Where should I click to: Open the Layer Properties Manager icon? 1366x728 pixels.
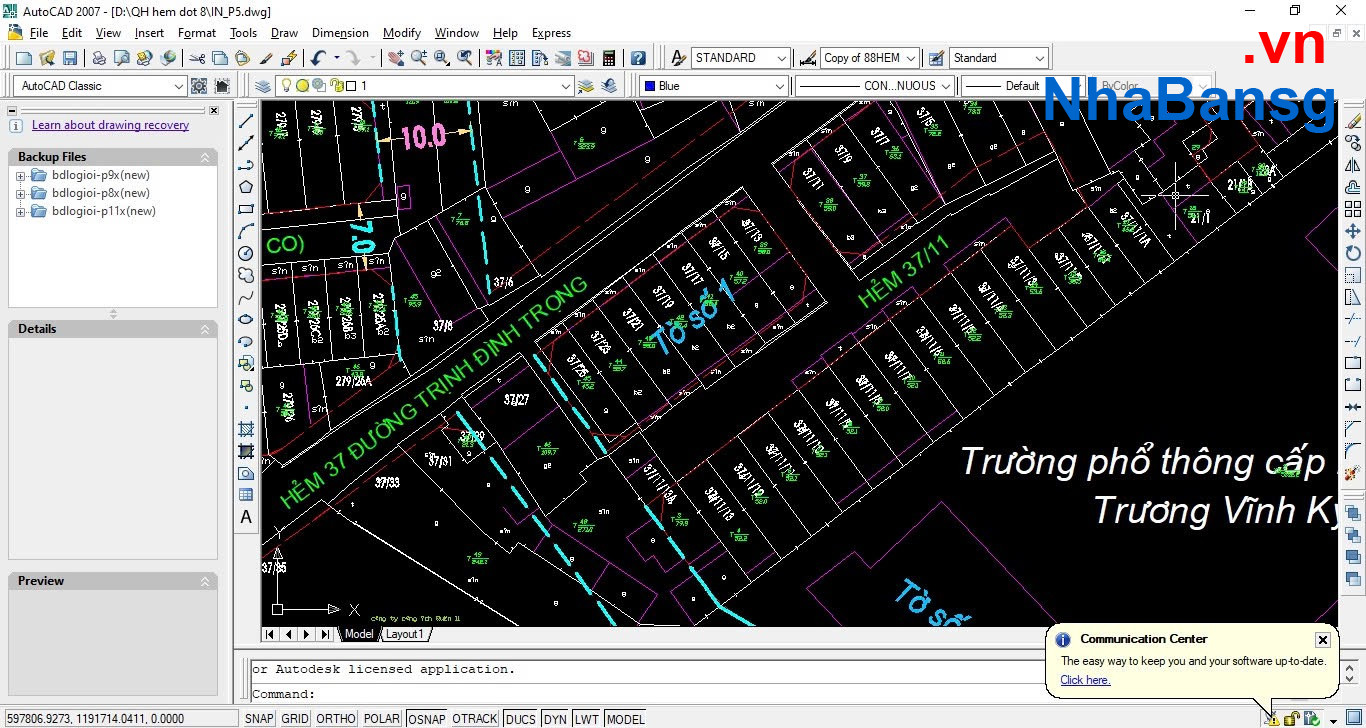[263, 86]
